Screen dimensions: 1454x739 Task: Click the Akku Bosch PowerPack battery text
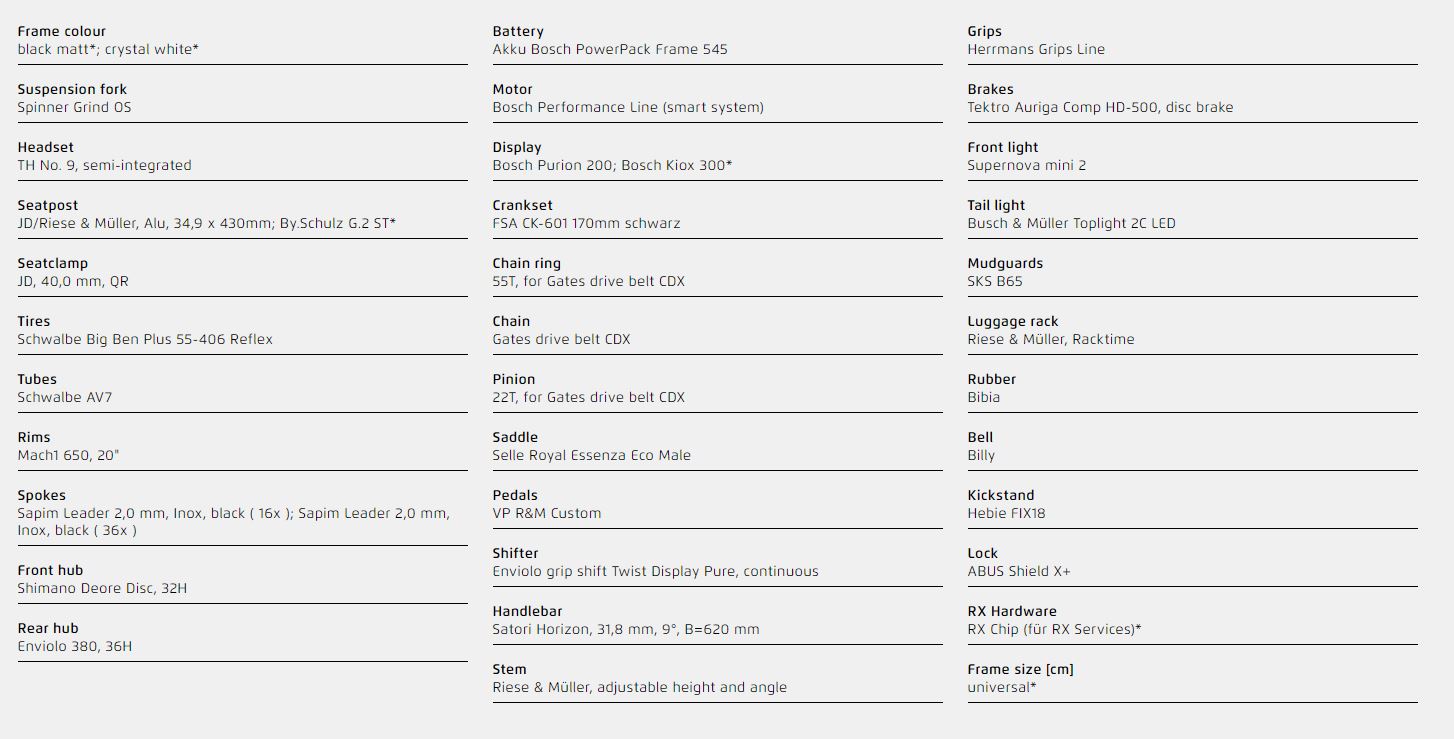(x=610, y=49)
